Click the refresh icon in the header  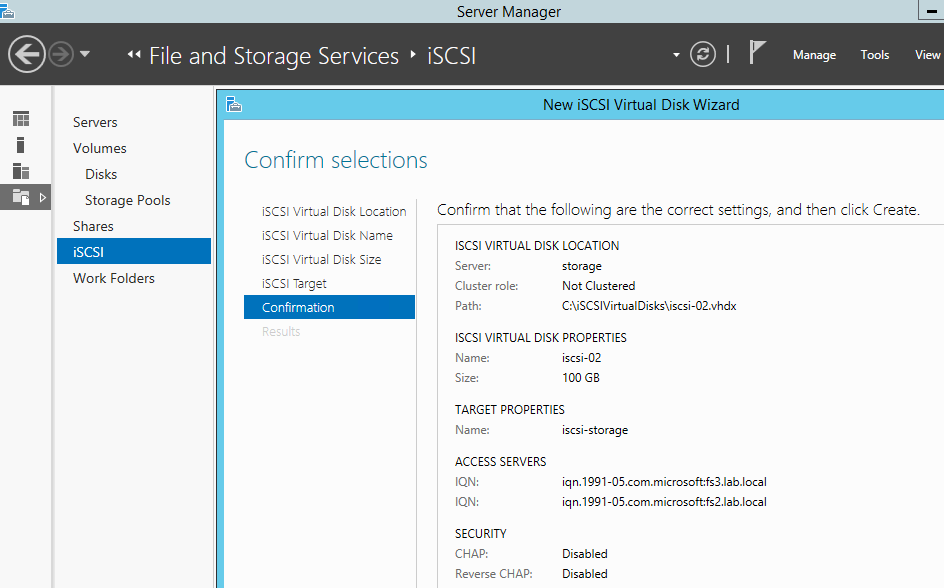tap(703, 54)
